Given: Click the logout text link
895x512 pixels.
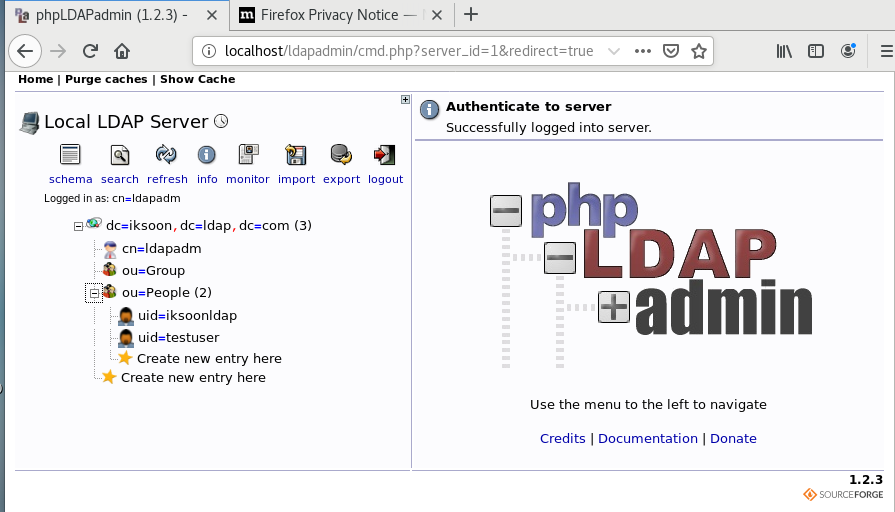Looking at the screenshot, I should pos(385,179).
